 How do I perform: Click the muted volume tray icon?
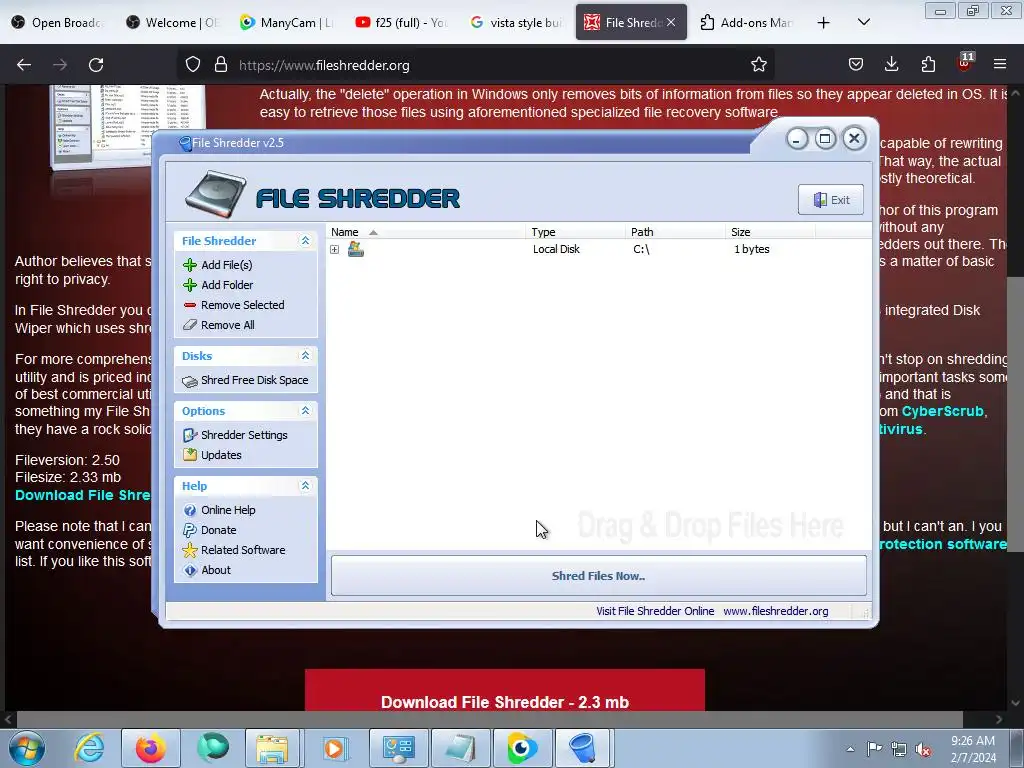[923, 749]
